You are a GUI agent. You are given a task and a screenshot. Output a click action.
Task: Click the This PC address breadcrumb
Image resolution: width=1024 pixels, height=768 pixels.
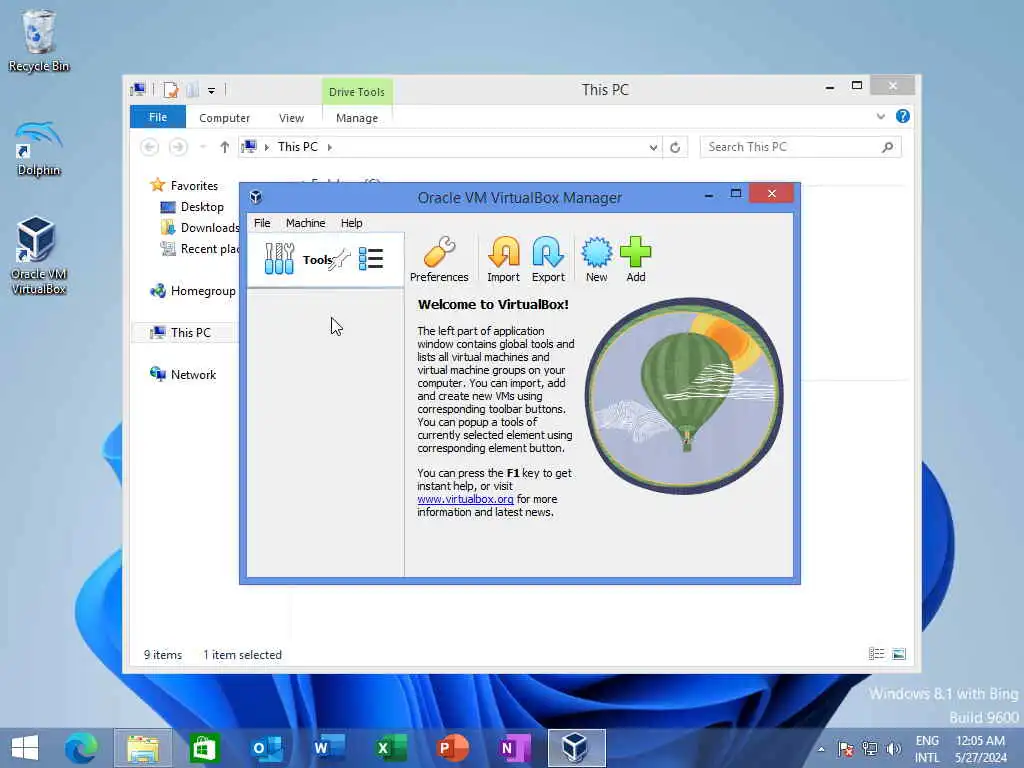coord(297,147)
